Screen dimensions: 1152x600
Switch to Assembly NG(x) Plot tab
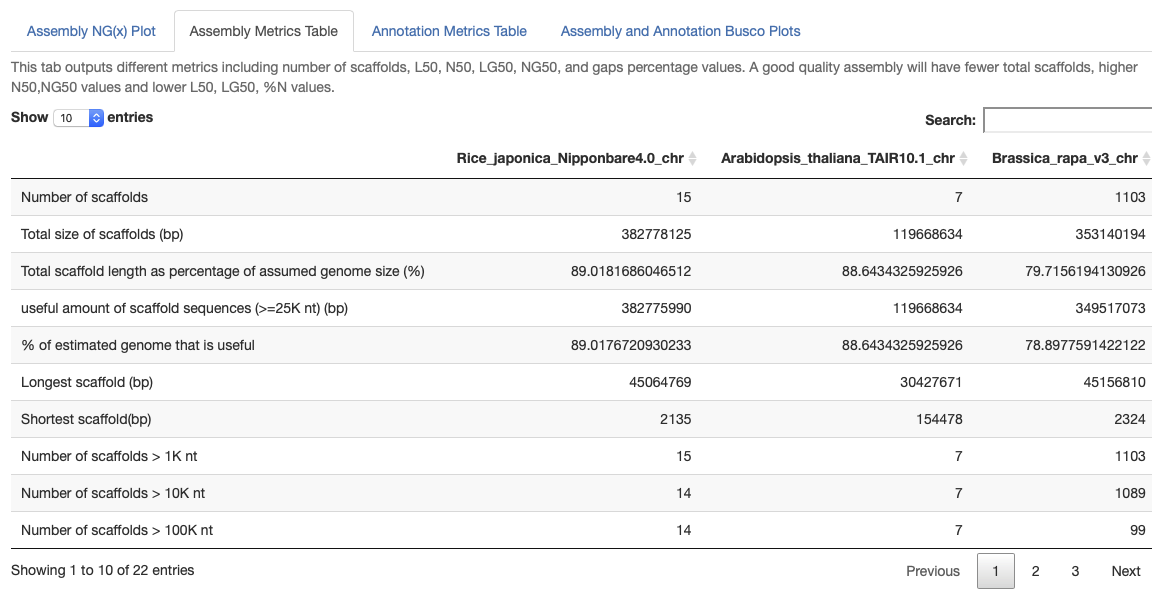[x=91, y=31]
